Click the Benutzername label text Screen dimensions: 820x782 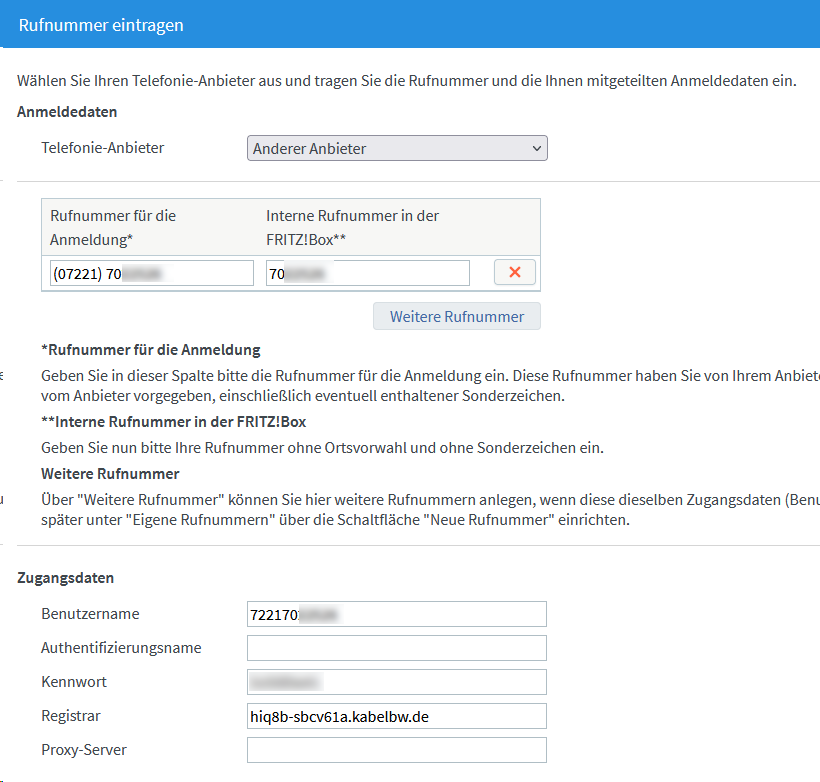click(90, 614)
